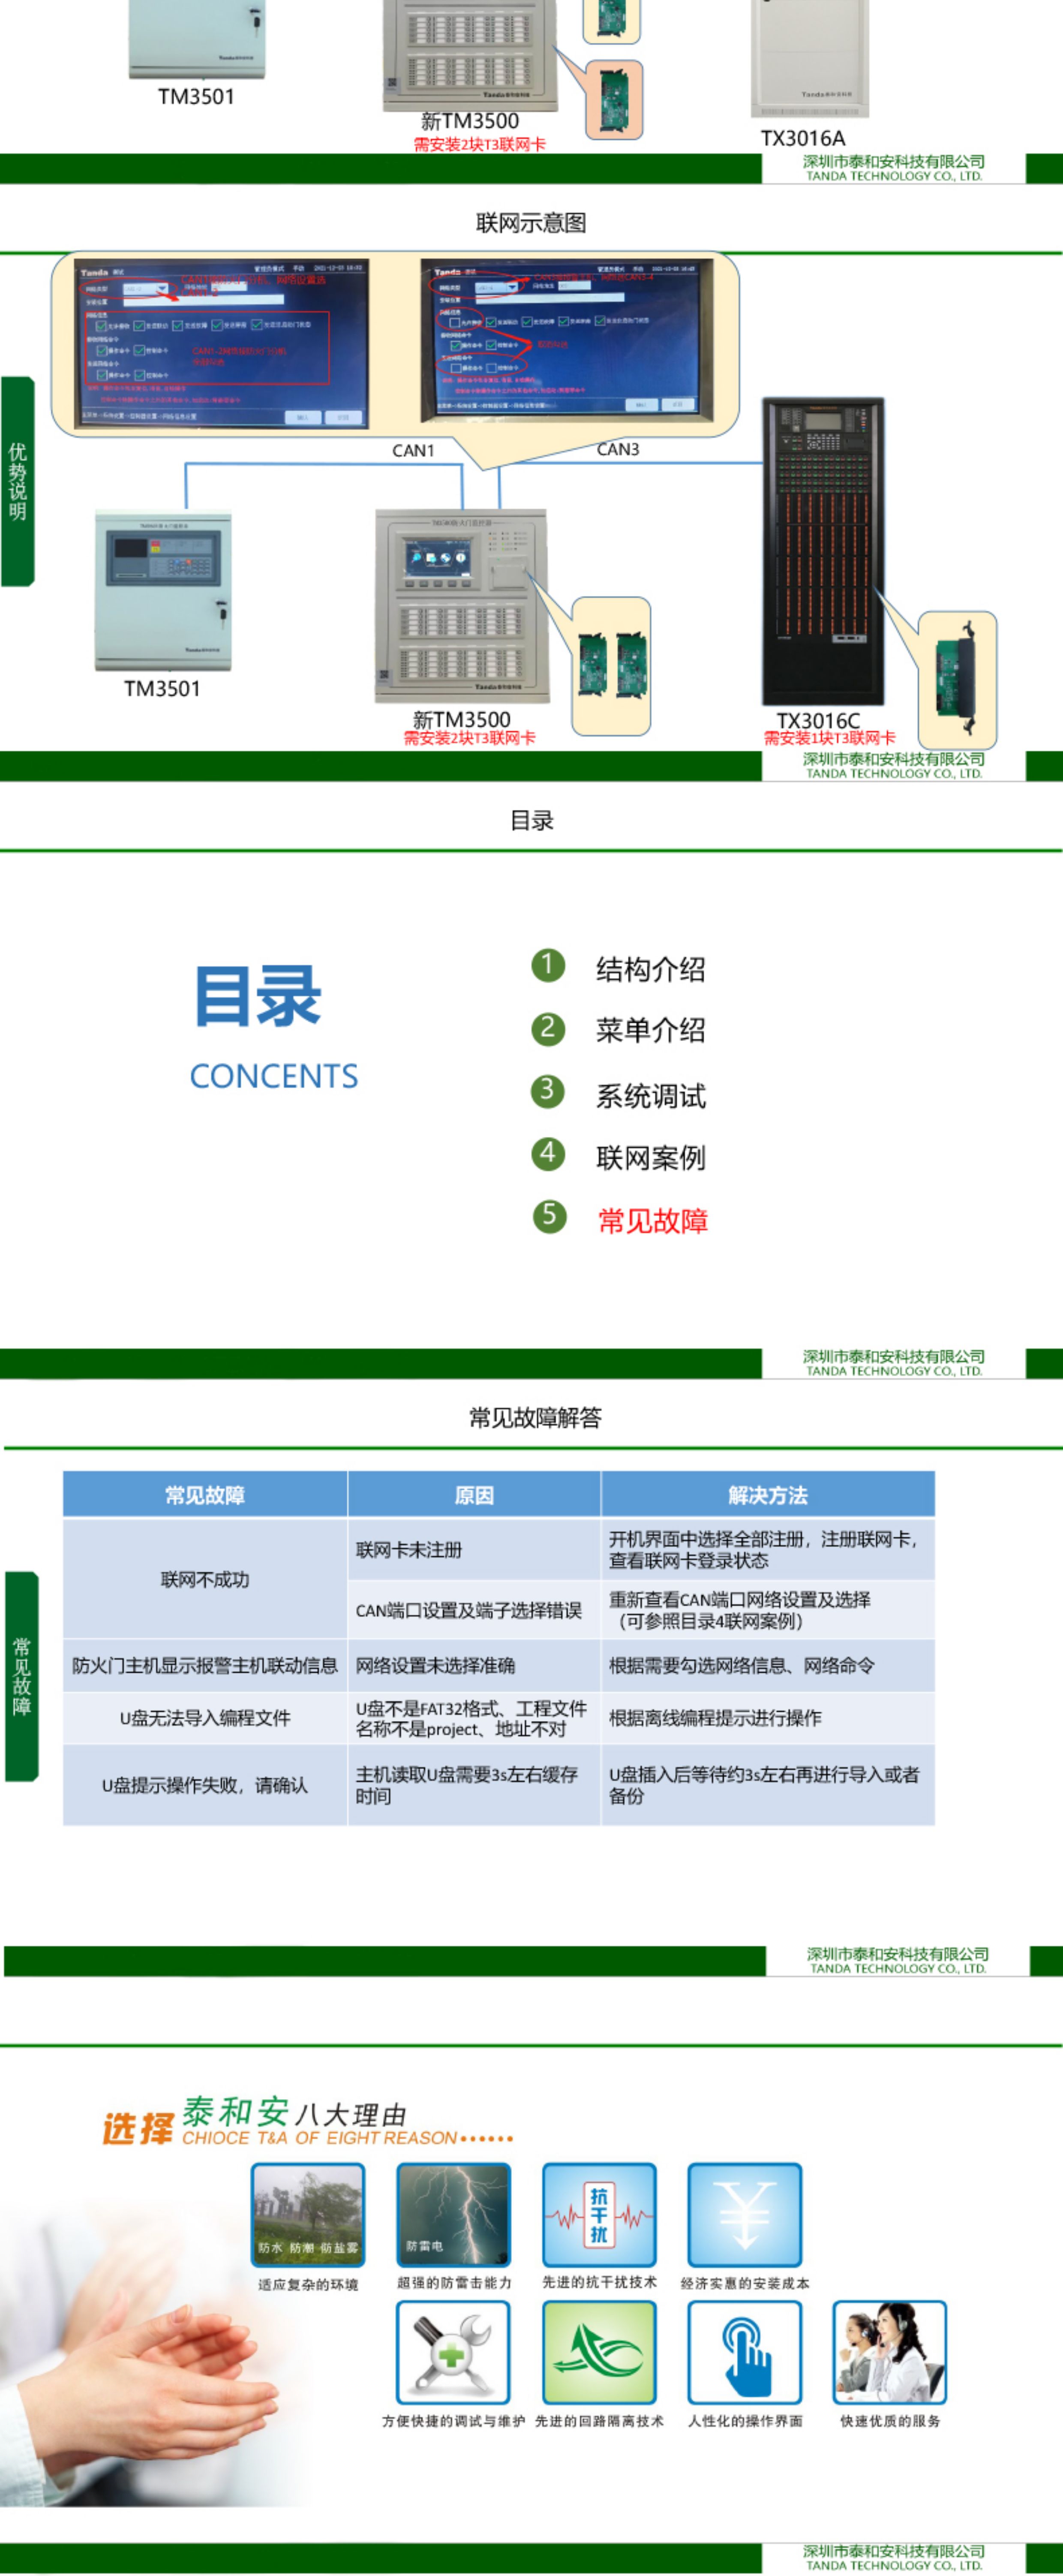Click the lightning 防雷电 protection icon
Screen dimensions: 1063x2576
pos(453,2215)
